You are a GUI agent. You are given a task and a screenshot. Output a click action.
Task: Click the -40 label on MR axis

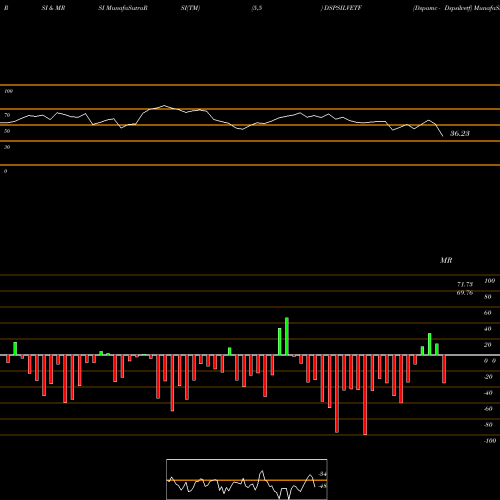click(488, 393)
